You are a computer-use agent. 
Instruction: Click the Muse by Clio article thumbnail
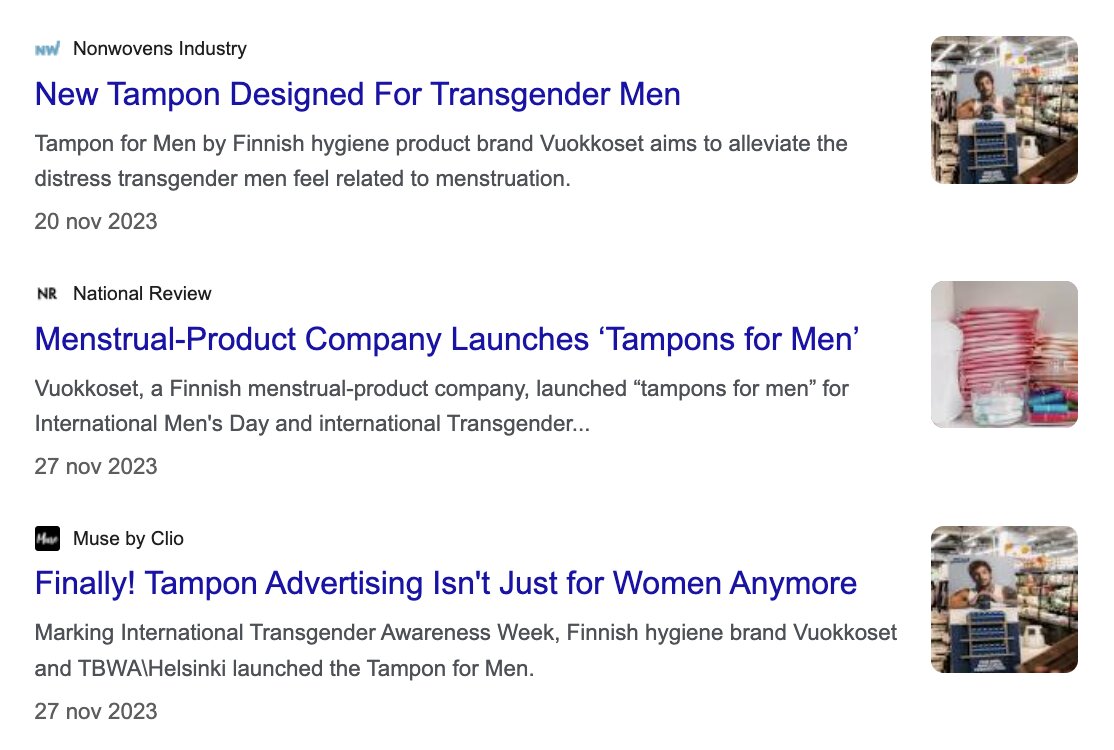(x=1004, y=599)
